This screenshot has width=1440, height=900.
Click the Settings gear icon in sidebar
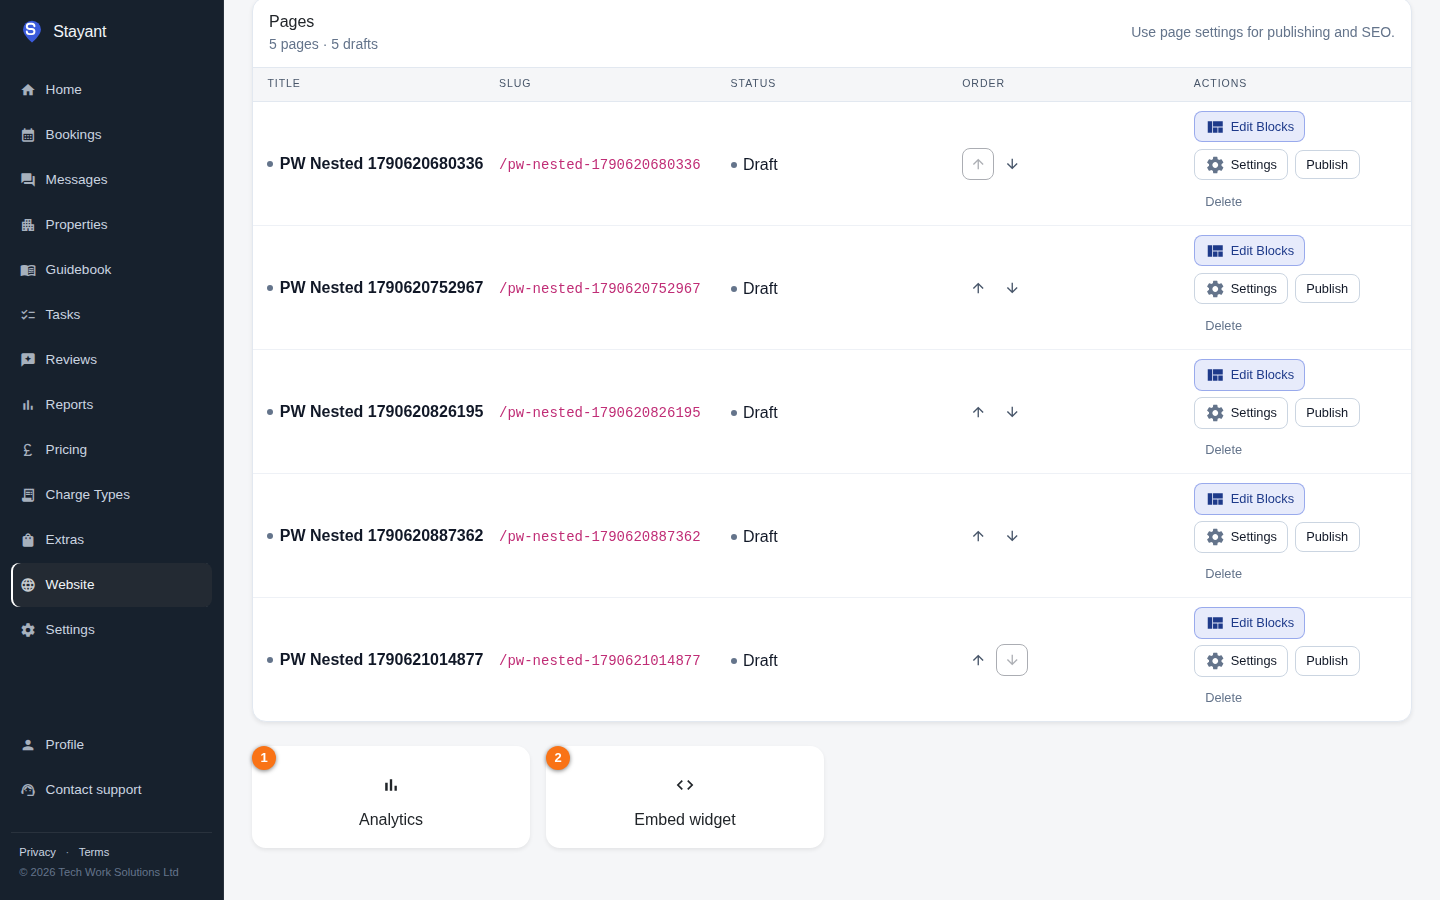tap(28, 630)
